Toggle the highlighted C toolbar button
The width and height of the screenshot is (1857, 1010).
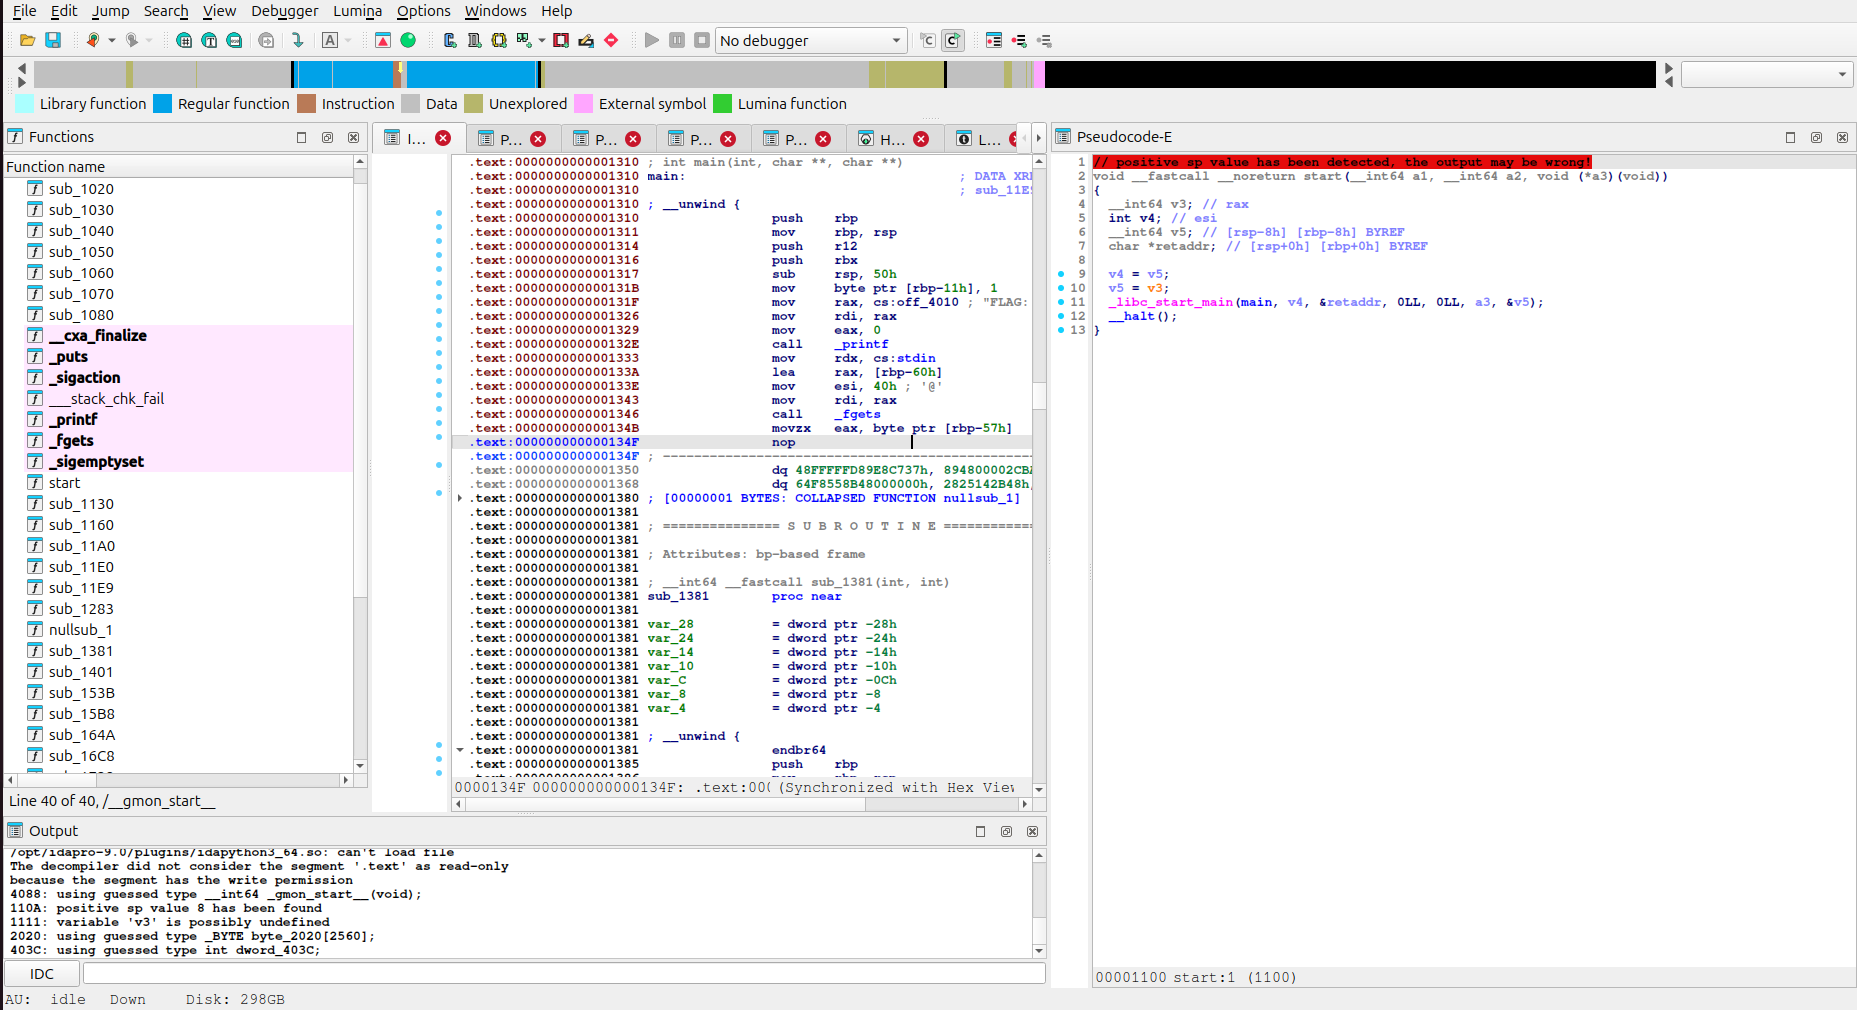[x=952, y=40]
